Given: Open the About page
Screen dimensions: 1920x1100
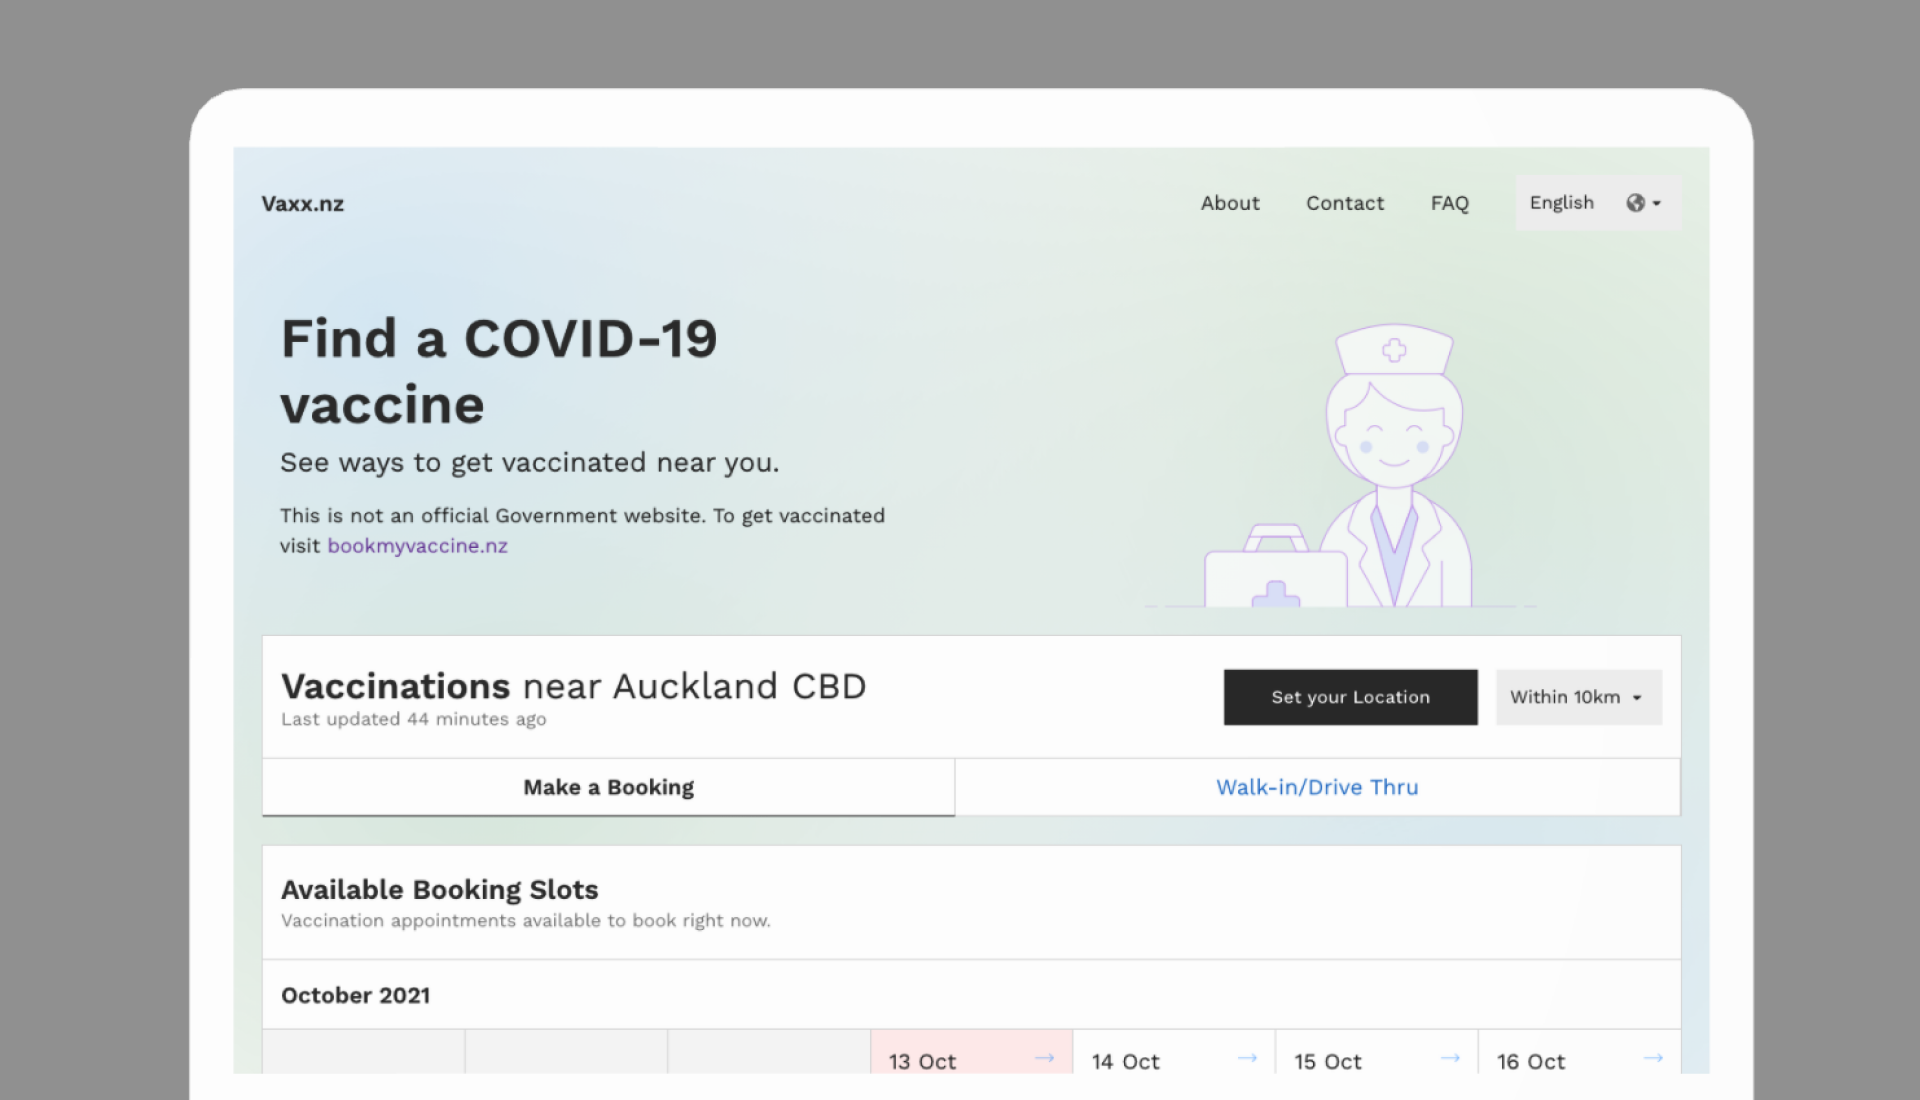Looking at the screenshot, I should [1230, 203].
